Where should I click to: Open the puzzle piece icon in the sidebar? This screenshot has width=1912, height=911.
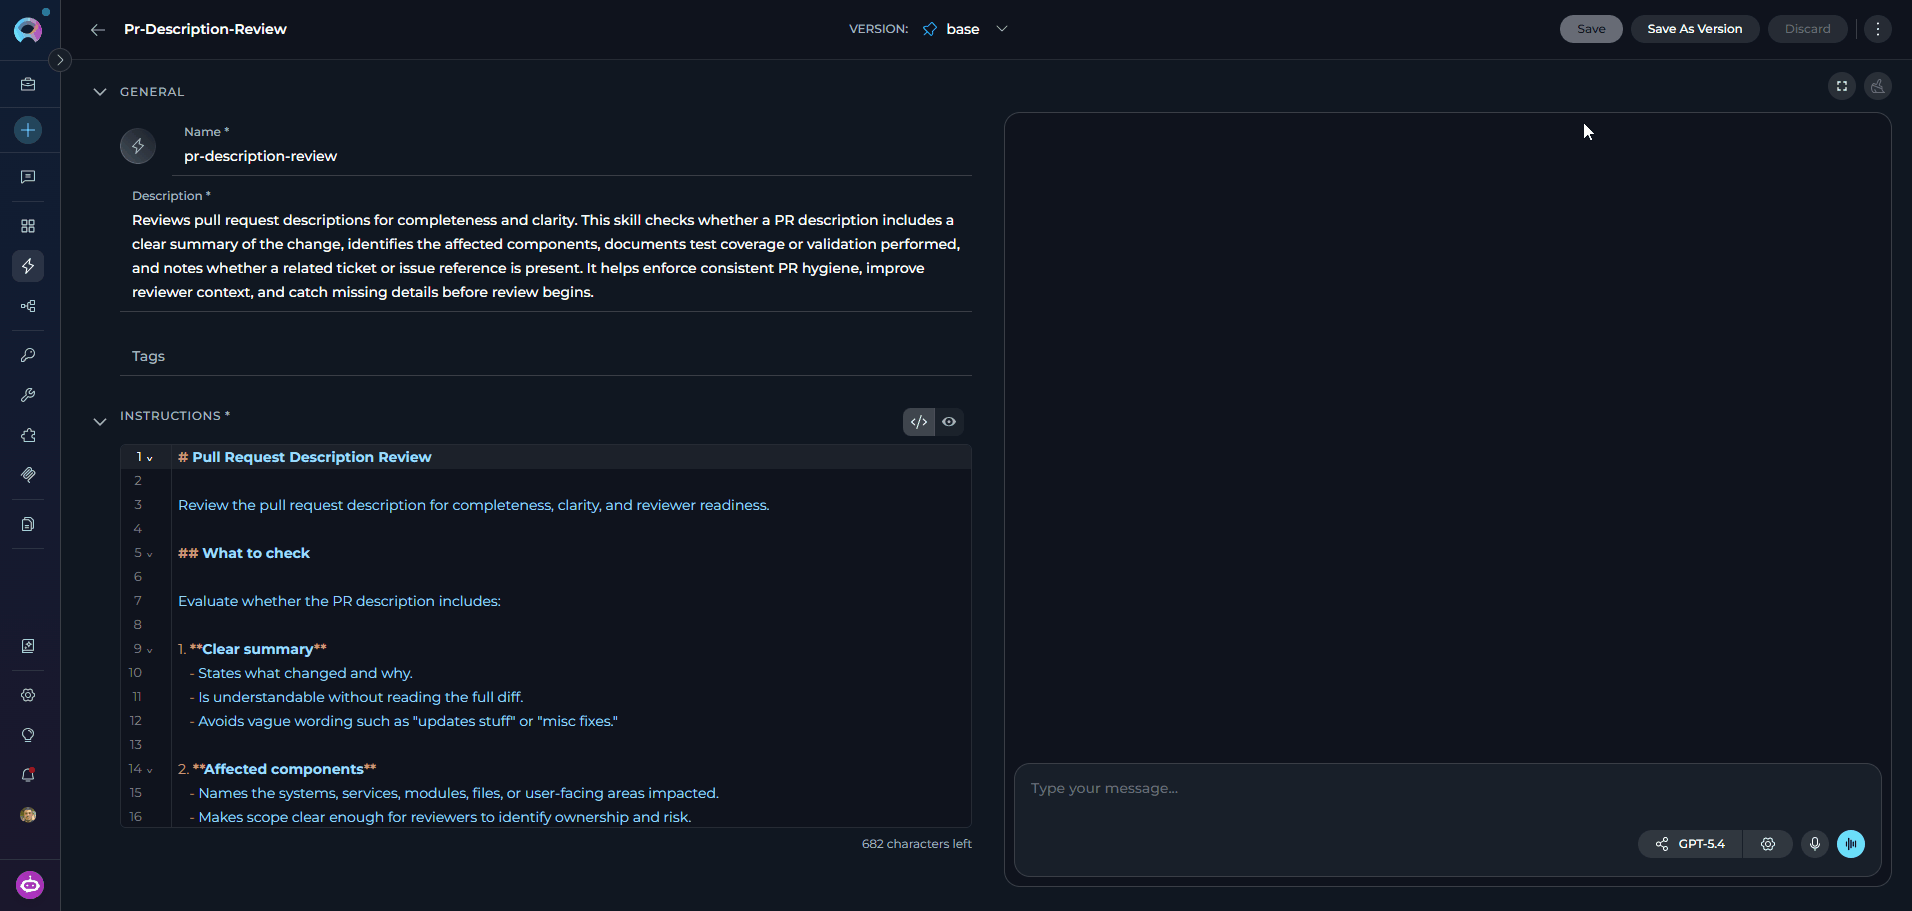[28, 435]
